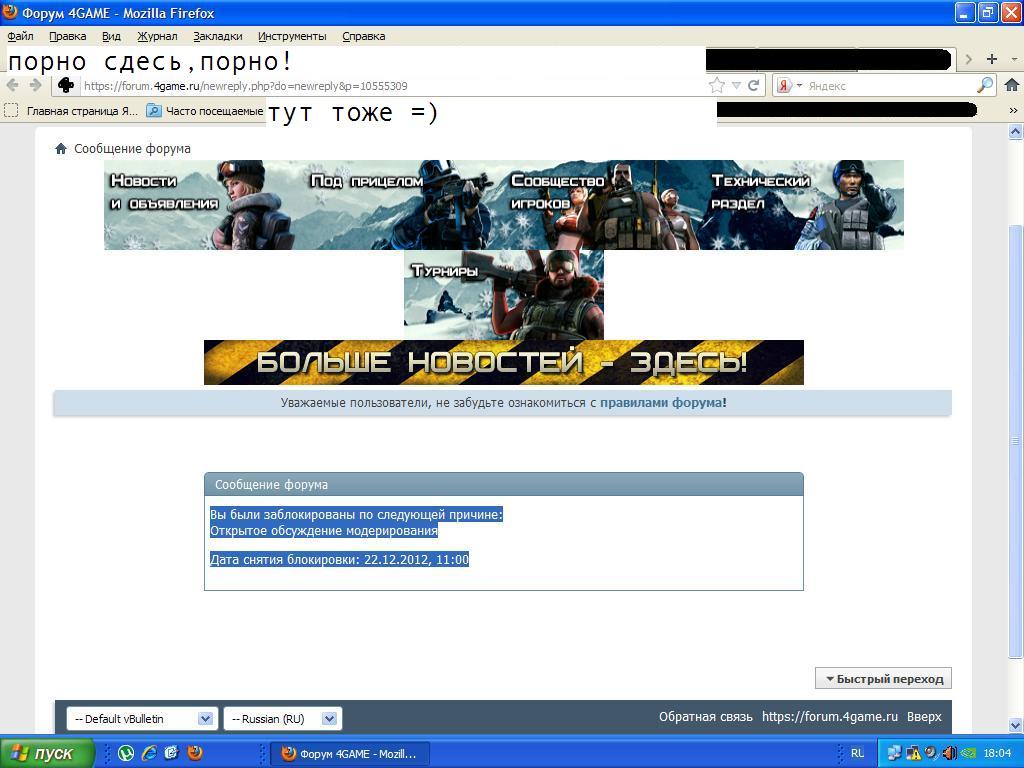This screenshot has width=1024, height=768.
Task: Click the page scrollbar down arrow
Action: (1016, 725)
